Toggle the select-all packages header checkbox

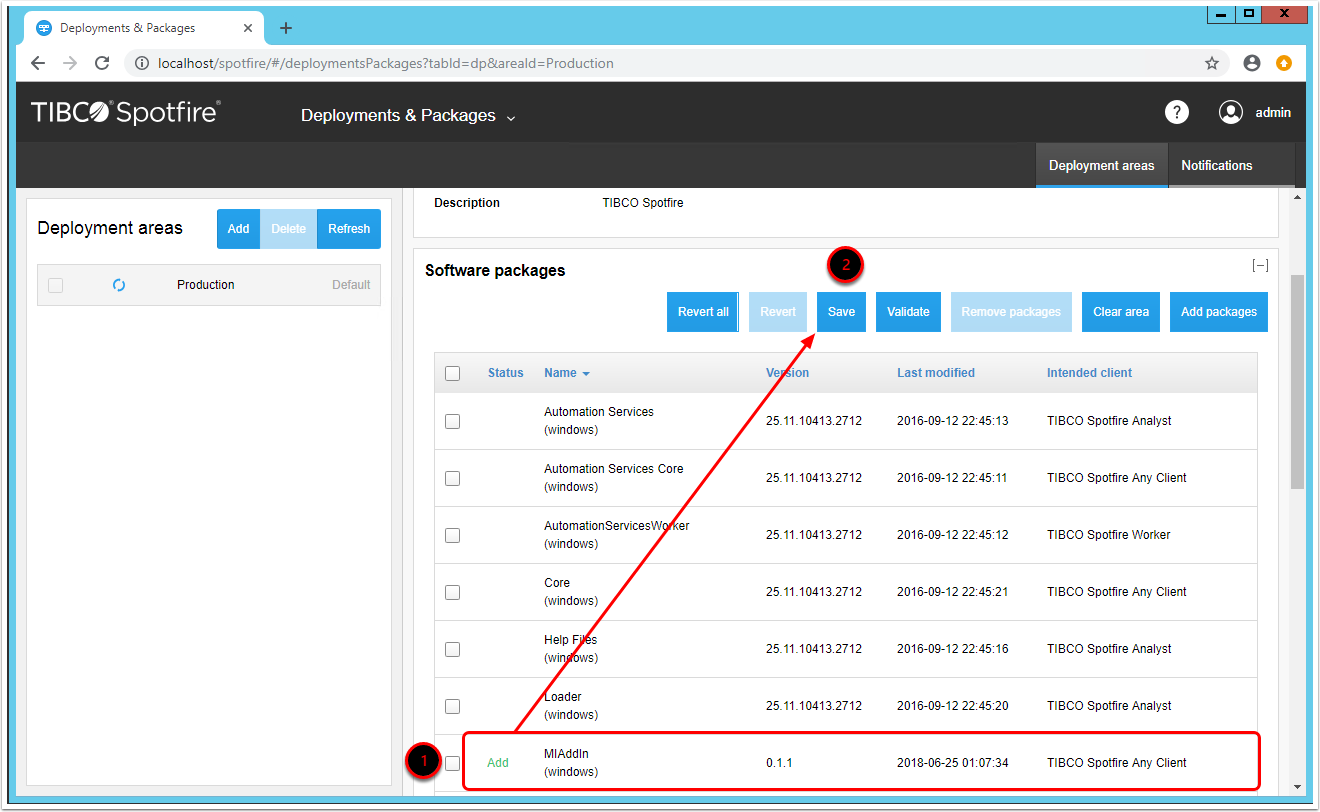pyautogui.click(x=453, y=373)
